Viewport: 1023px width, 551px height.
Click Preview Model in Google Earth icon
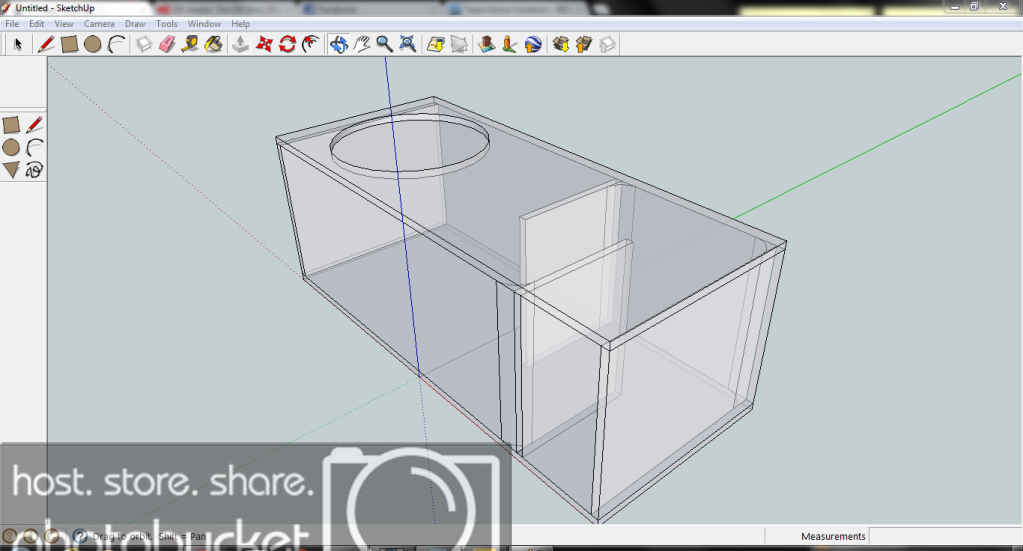pos(533,44)
